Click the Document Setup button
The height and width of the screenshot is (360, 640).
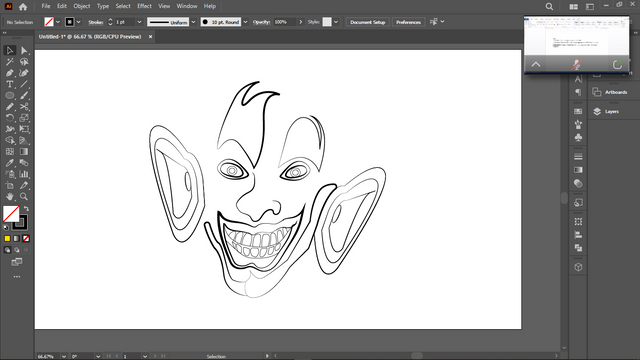368,22
